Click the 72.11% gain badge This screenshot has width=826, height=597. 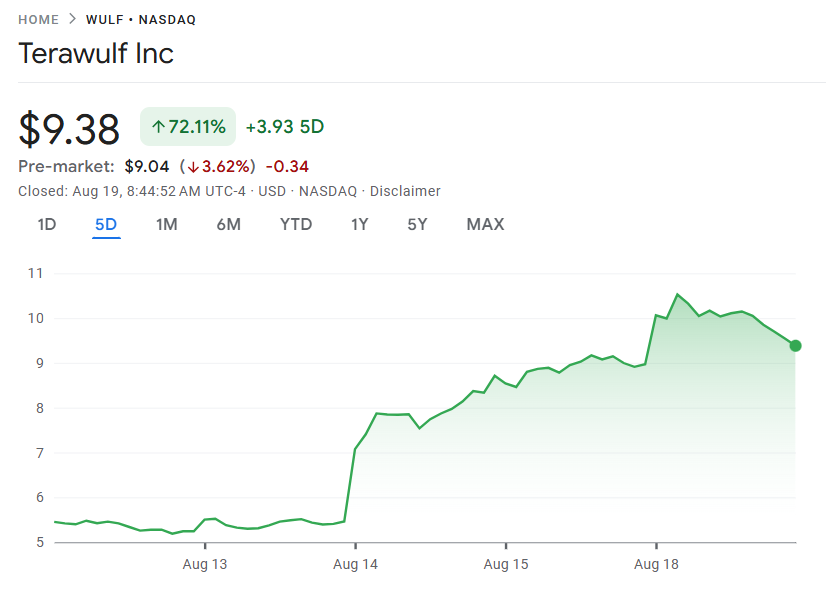click(188, 127)
